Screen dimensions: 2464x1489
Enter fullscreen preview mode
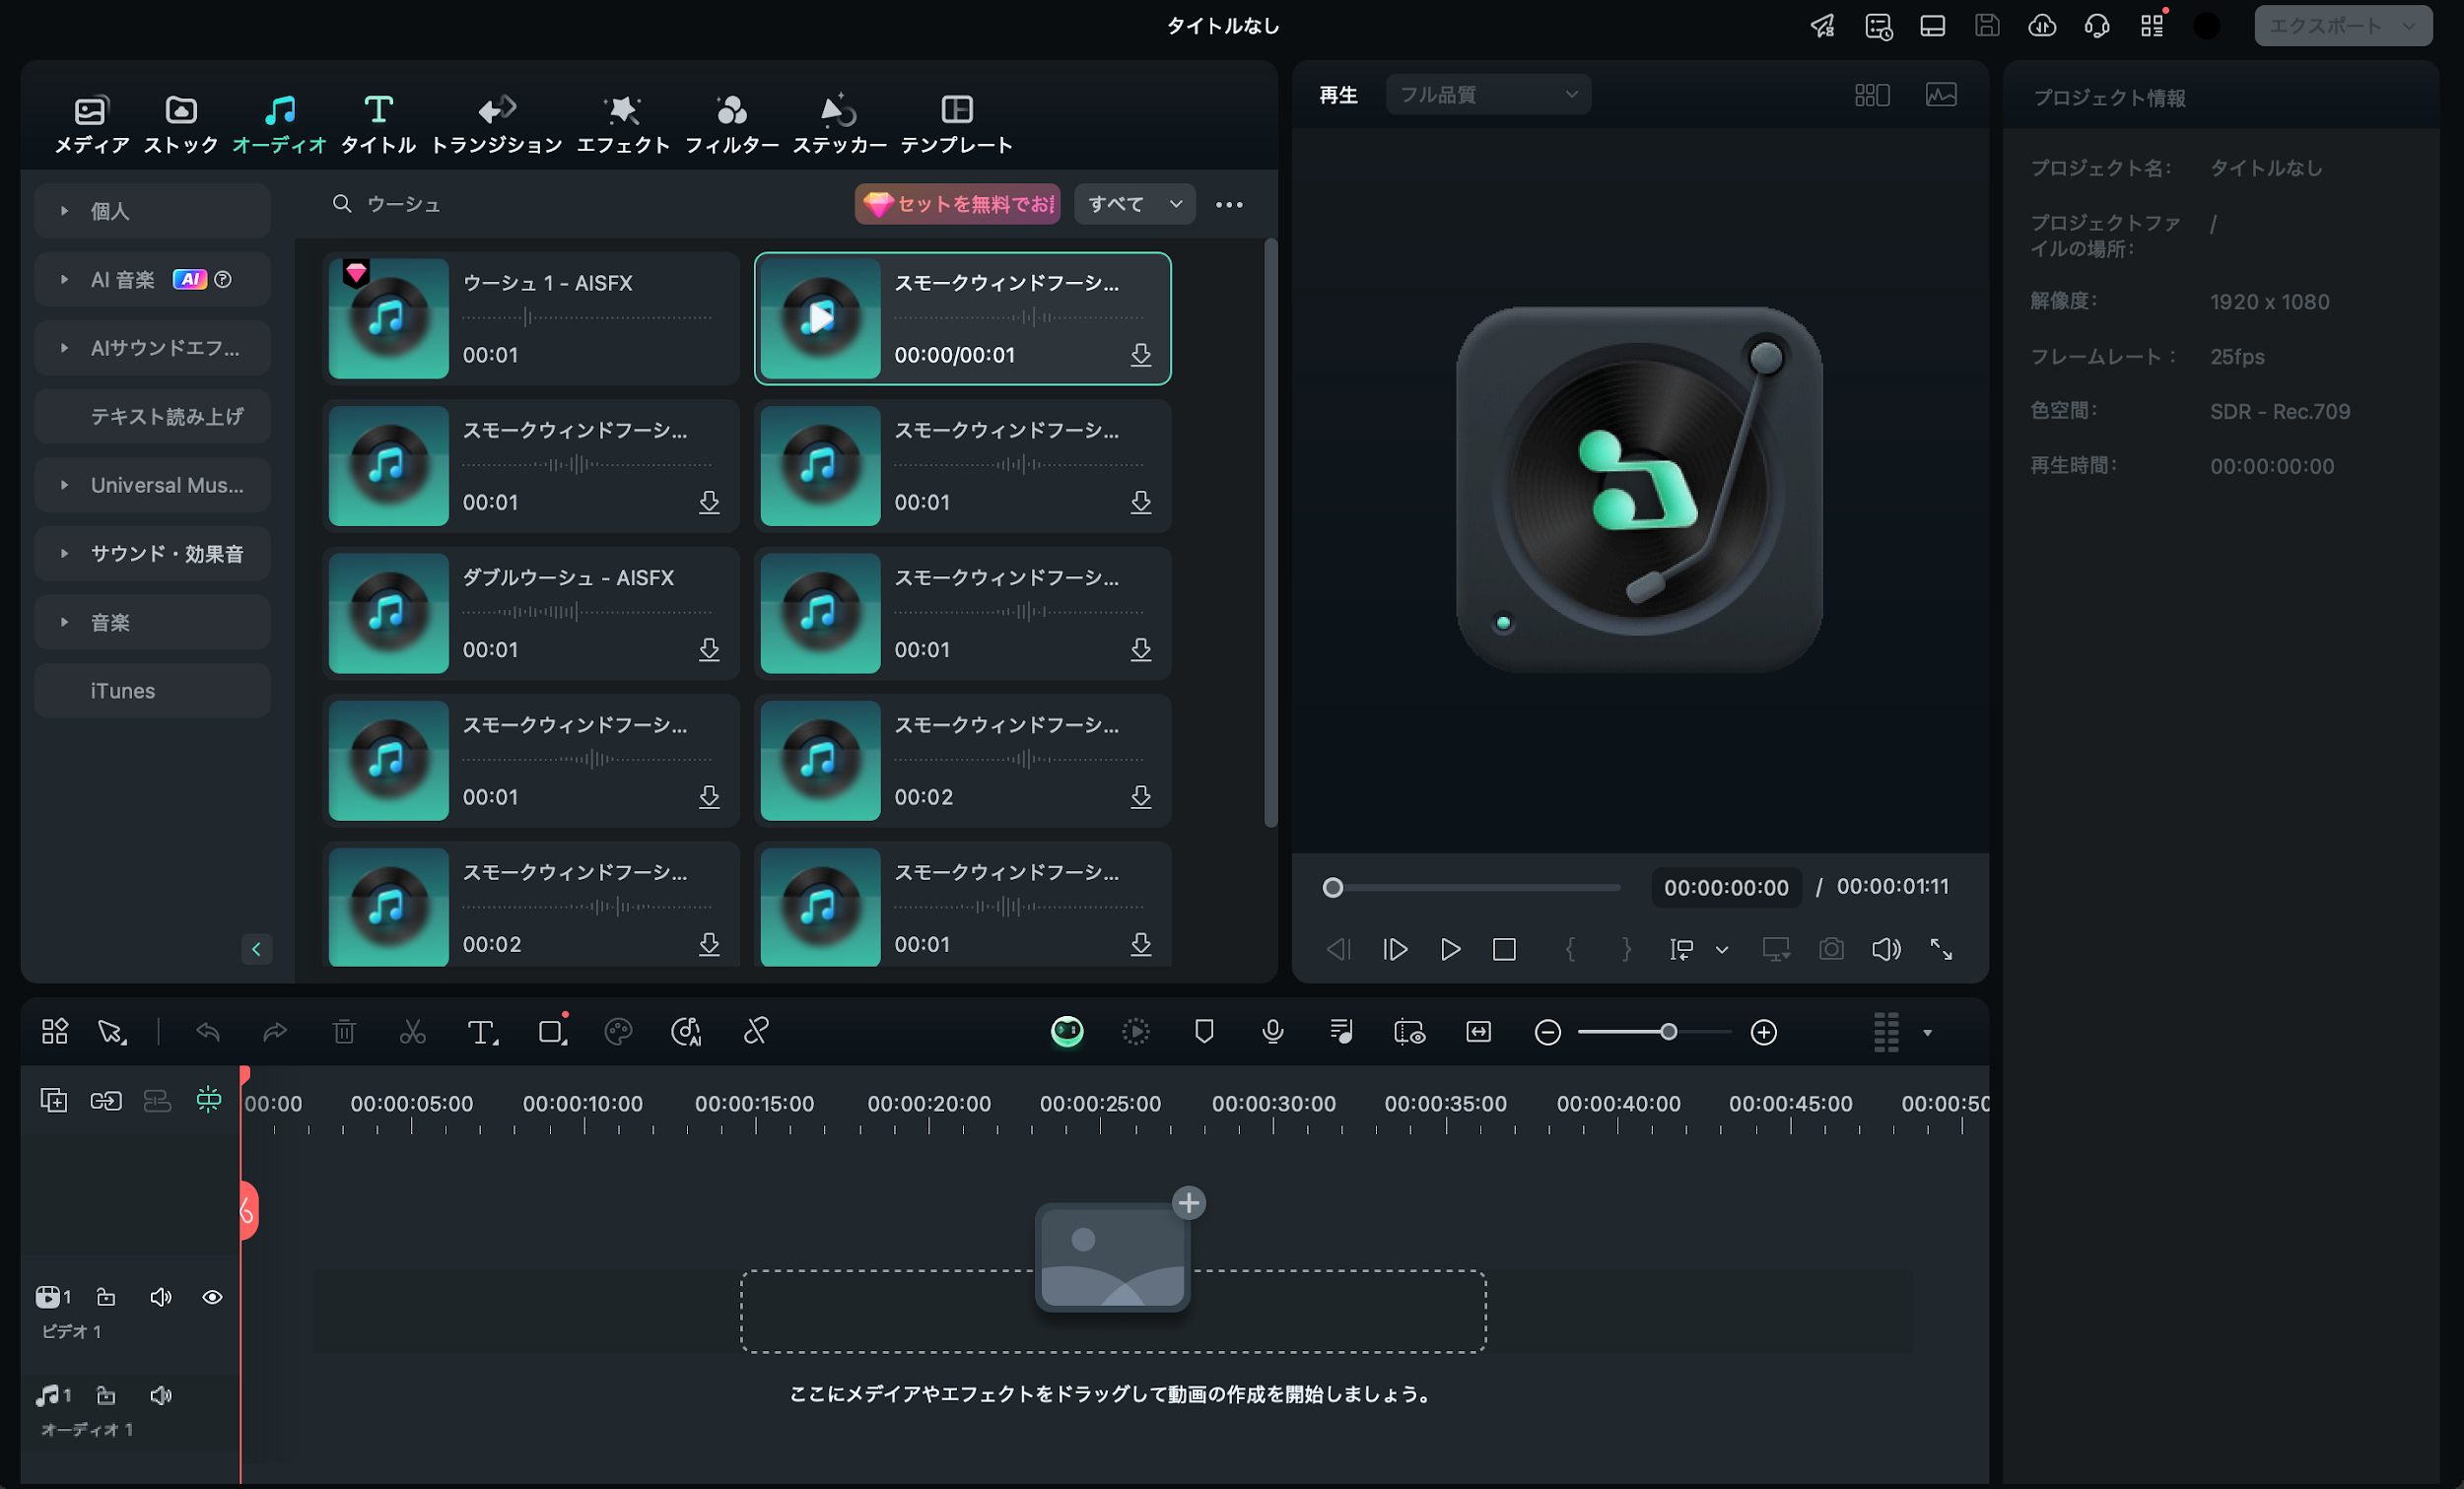coord(1941,949)
